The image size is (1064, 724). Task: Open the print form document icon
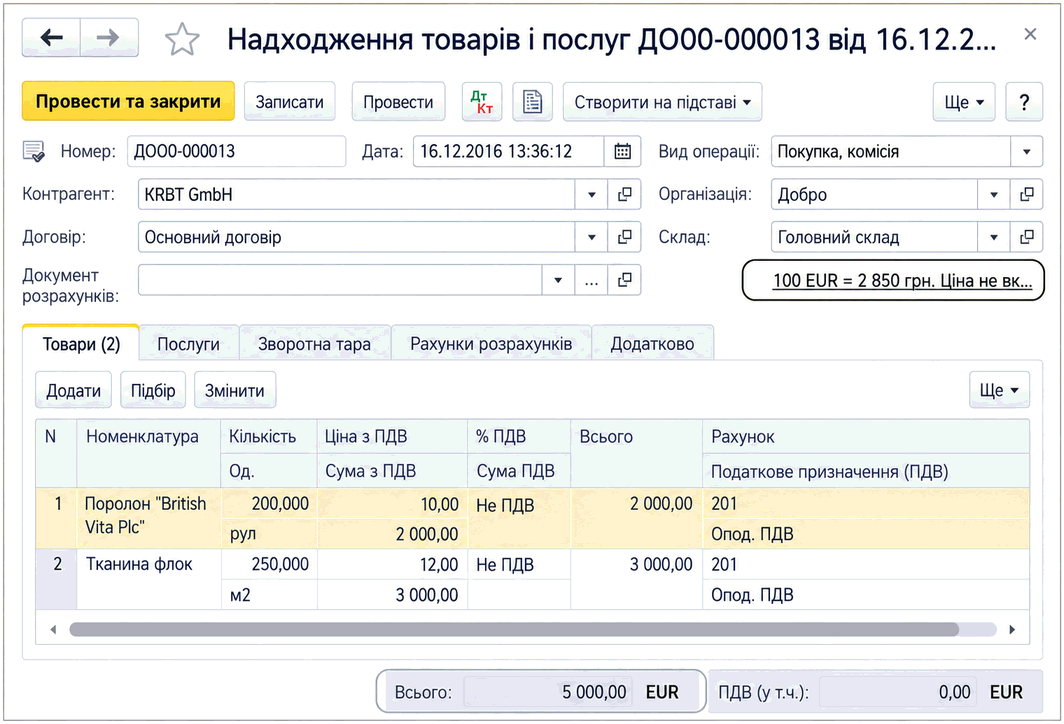coord(533,102)
